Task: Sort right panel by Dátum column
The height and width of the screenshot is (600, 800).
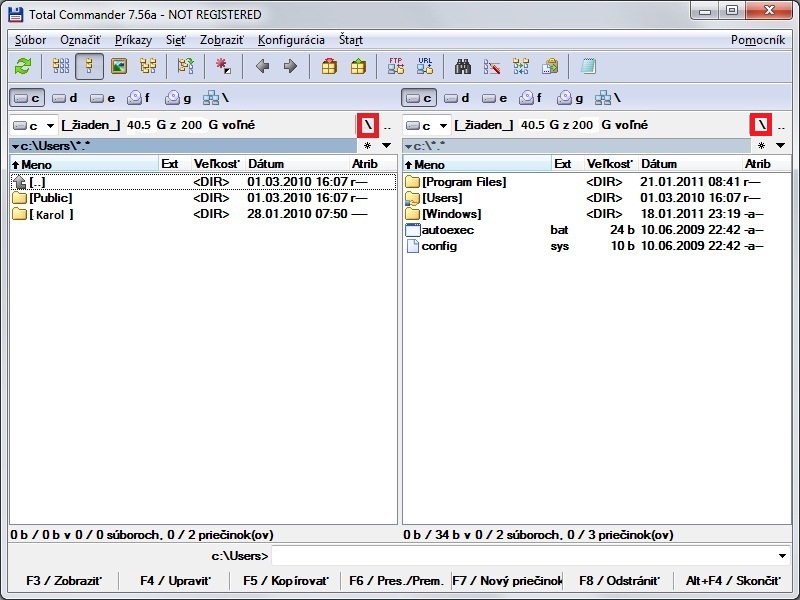Action: (690, 164)
